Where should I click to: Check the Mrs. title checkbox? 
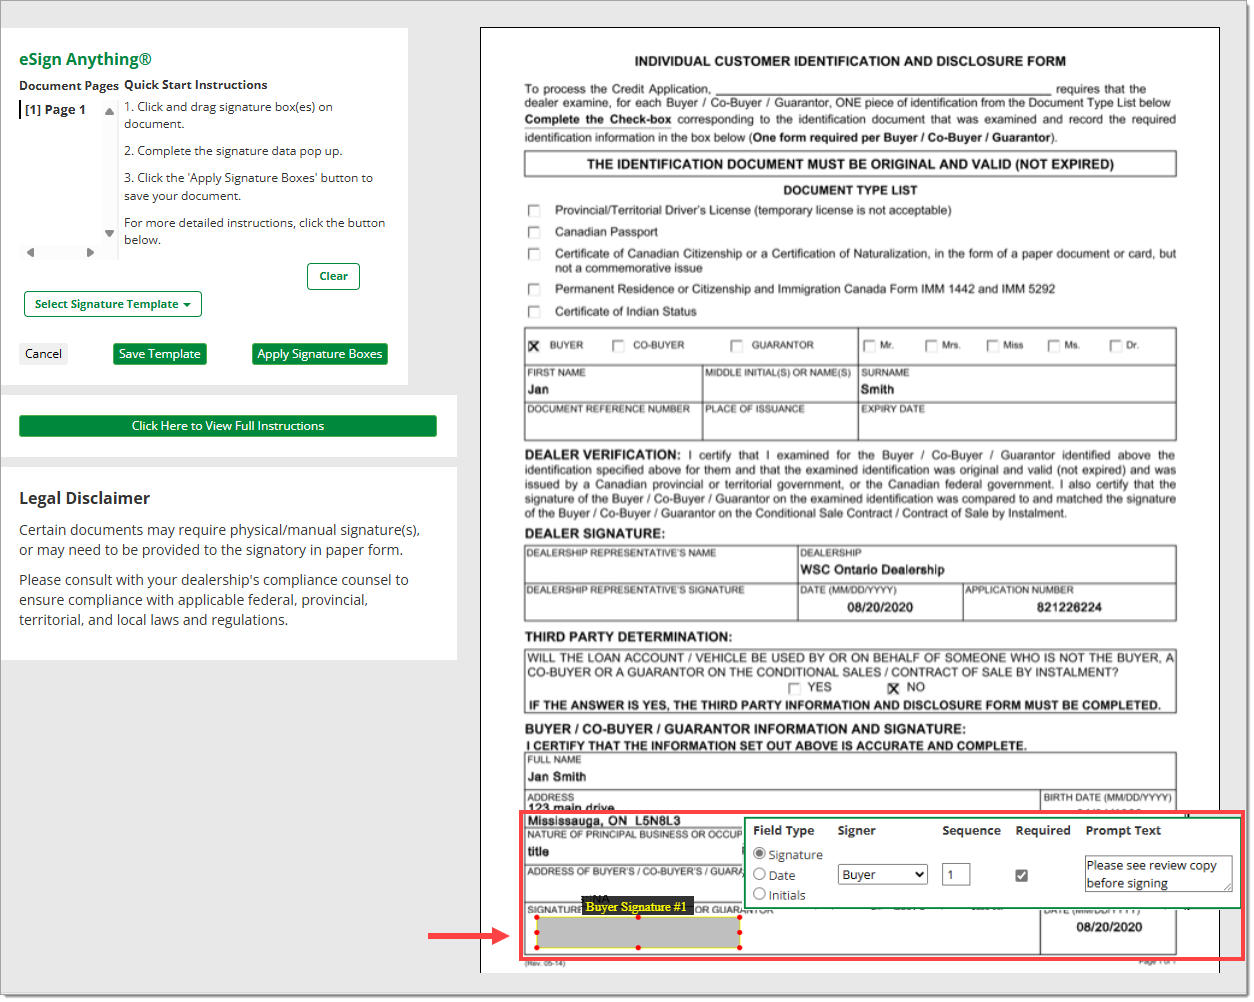coord(931,346)
